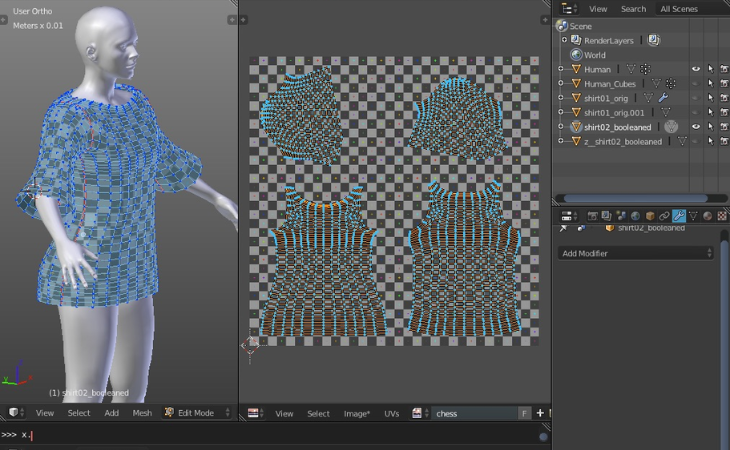Viewport: 730px width, 450px height.
Task: Click the mesh data icon on shirt02_booleaned row
Action: click(x=671, y=127)
